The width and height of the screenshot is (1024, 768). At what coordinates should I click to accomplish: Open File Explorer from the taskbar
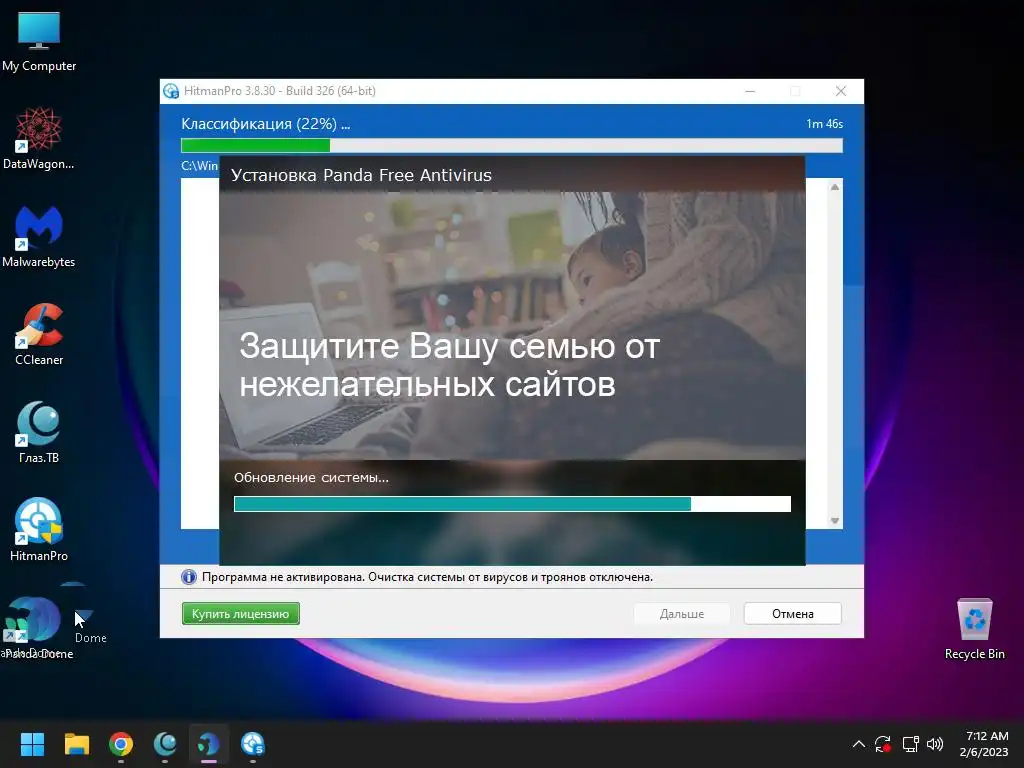tap(76, 744)
